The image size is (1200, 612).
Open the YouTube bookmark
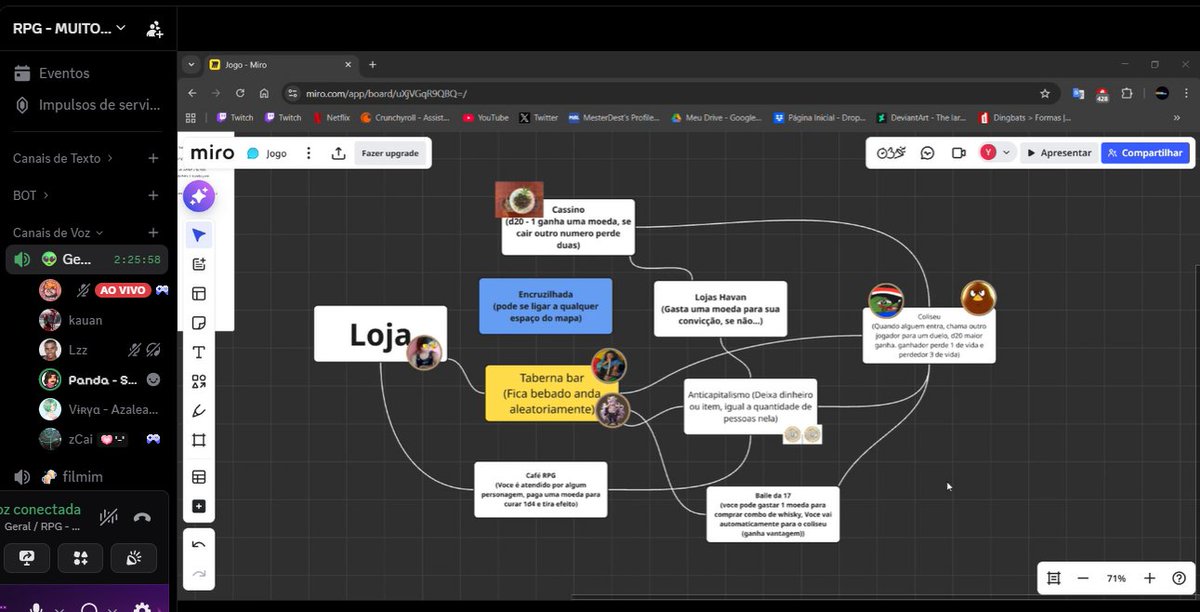coord(485,117)
